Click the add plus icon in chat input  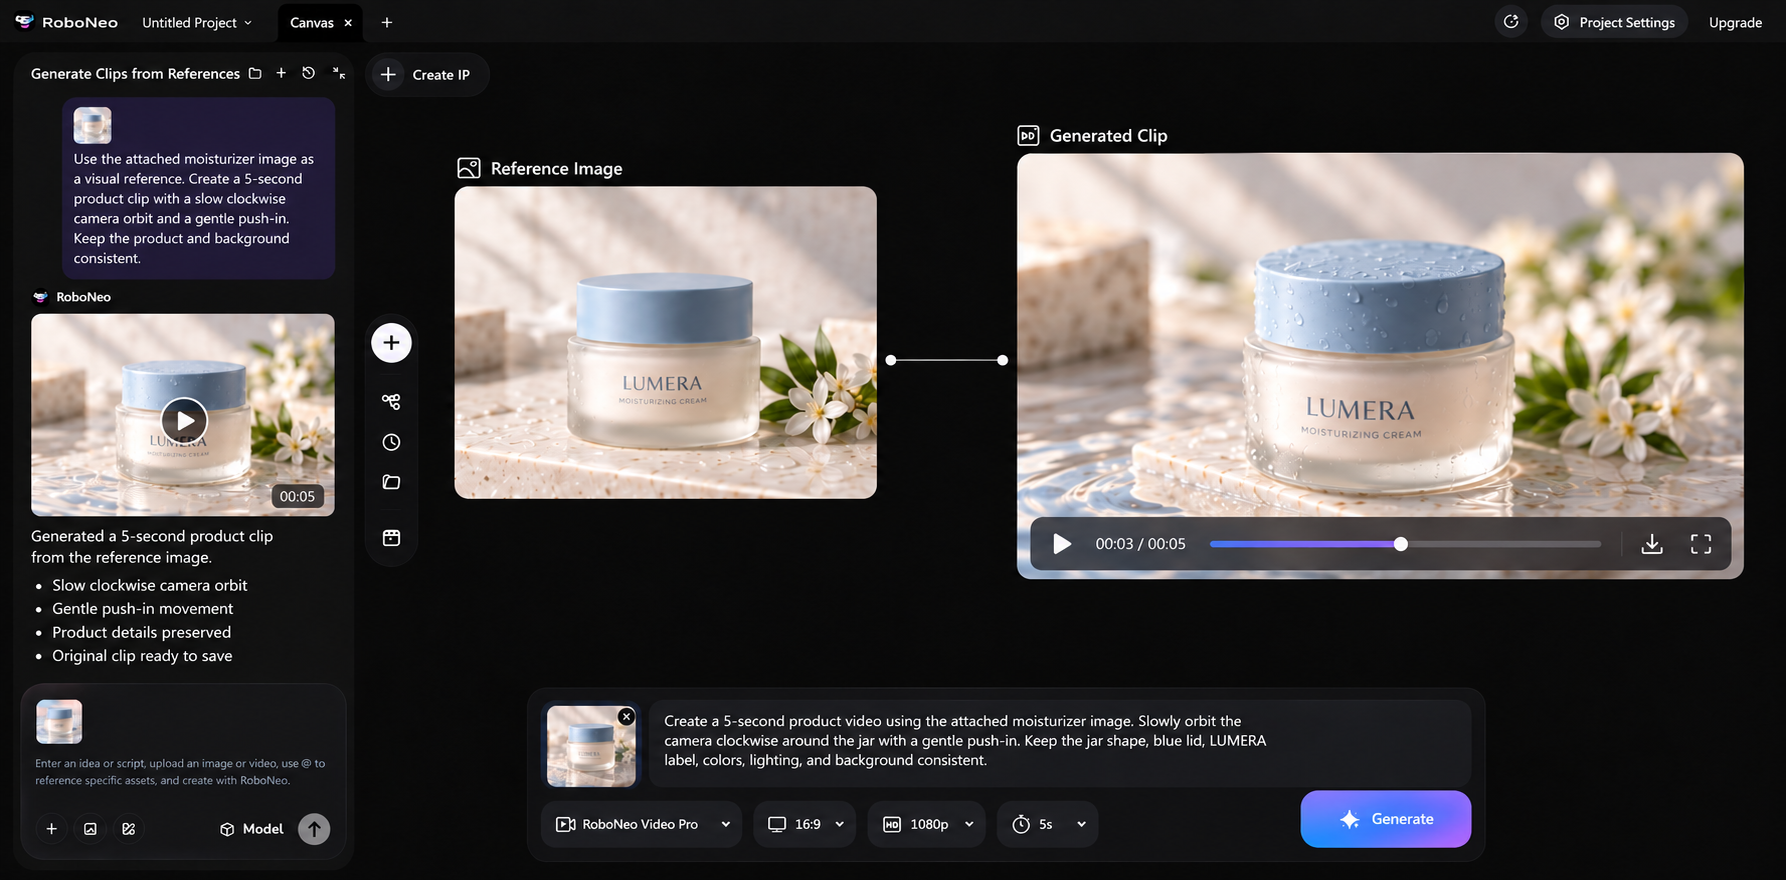(52, 828)
